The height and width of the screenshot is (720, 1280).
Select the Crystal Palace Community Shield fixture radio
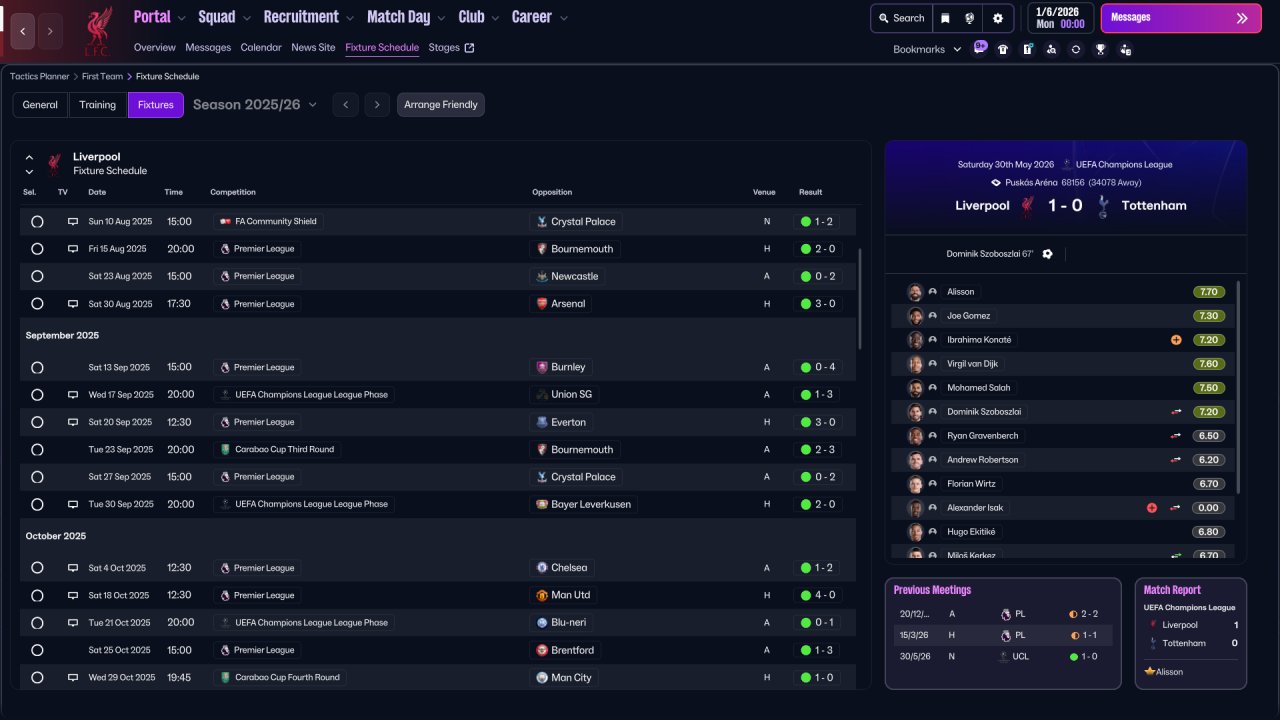(37, 222)
